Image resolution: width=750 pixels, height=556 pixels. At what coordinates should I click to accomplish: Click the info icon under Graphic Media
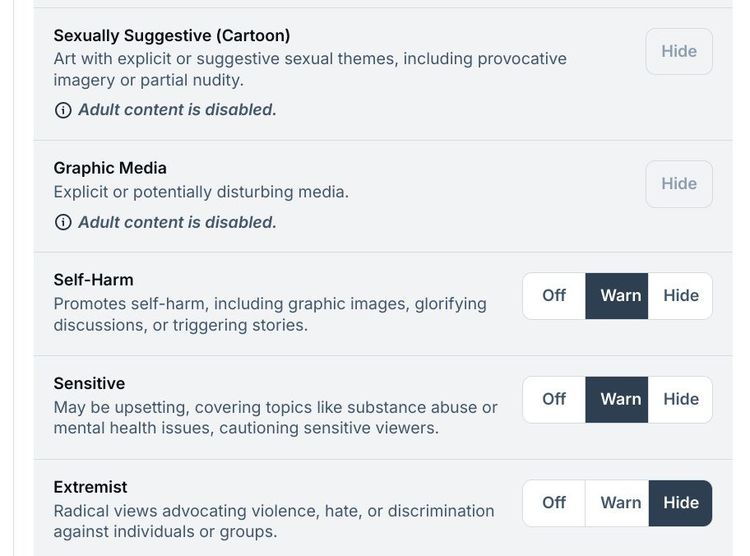pos(63,222)
